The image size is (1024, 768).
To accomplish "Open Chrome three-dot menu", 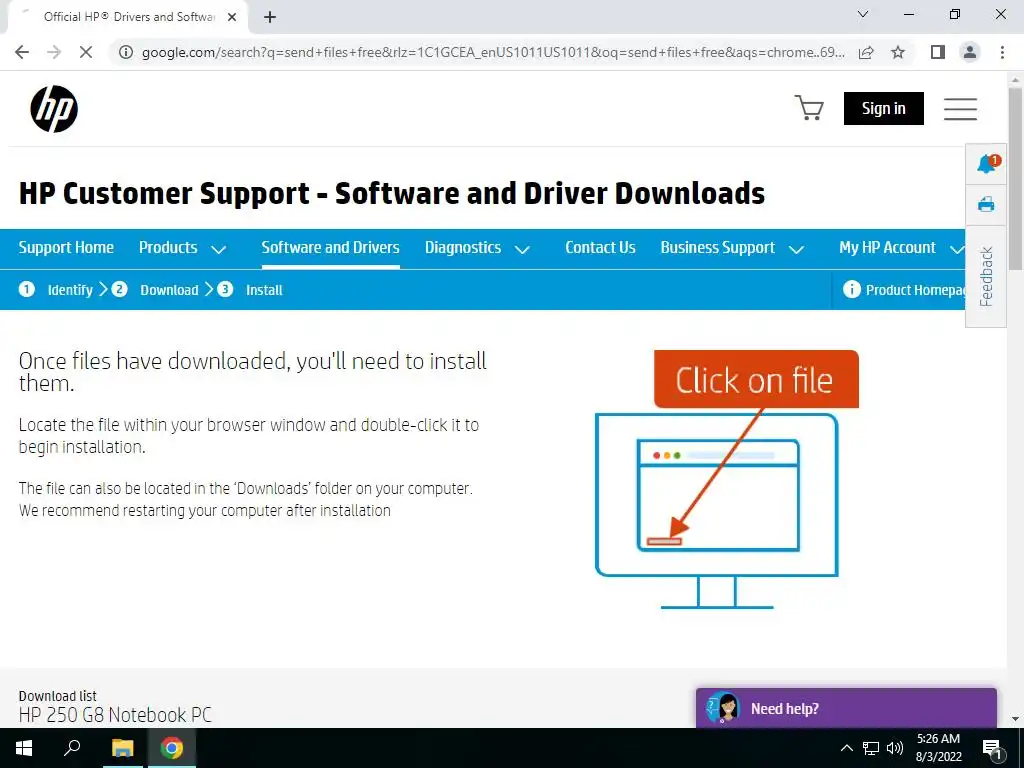I will click(1002, 52).
